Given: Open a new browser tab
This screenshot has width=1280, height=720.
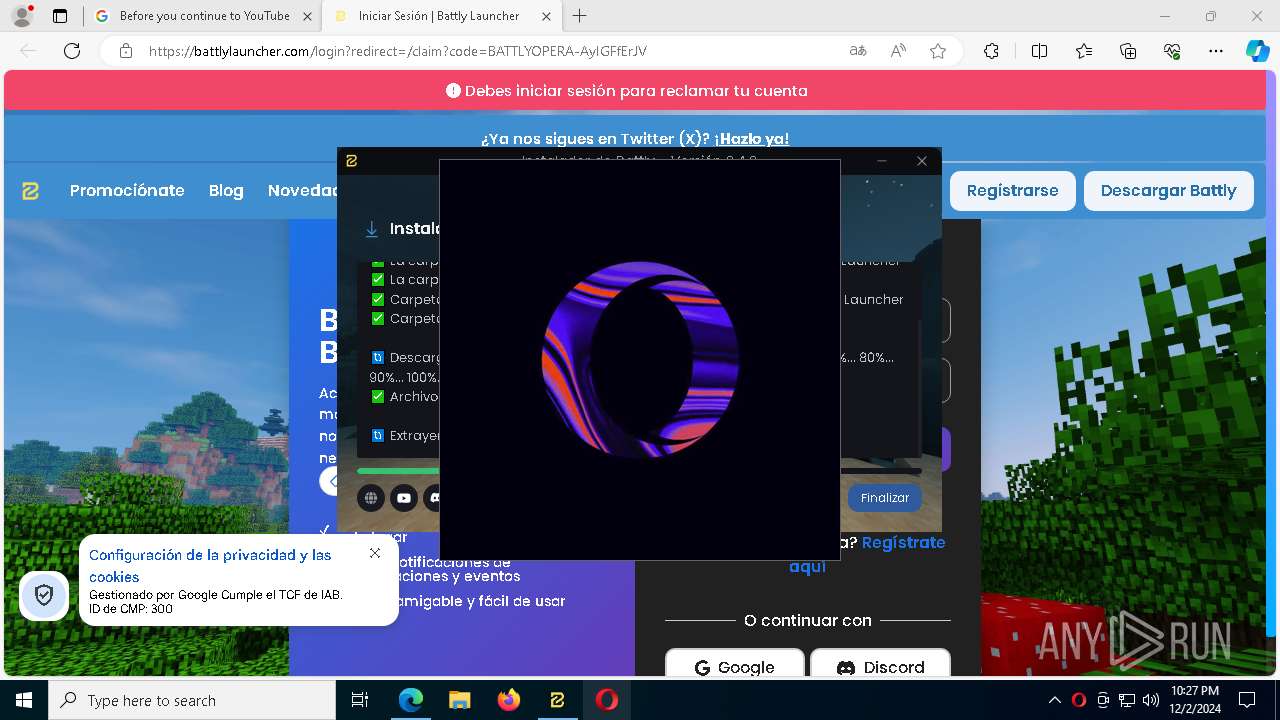Looking at the screenshot, I should [x=580, y=16].
